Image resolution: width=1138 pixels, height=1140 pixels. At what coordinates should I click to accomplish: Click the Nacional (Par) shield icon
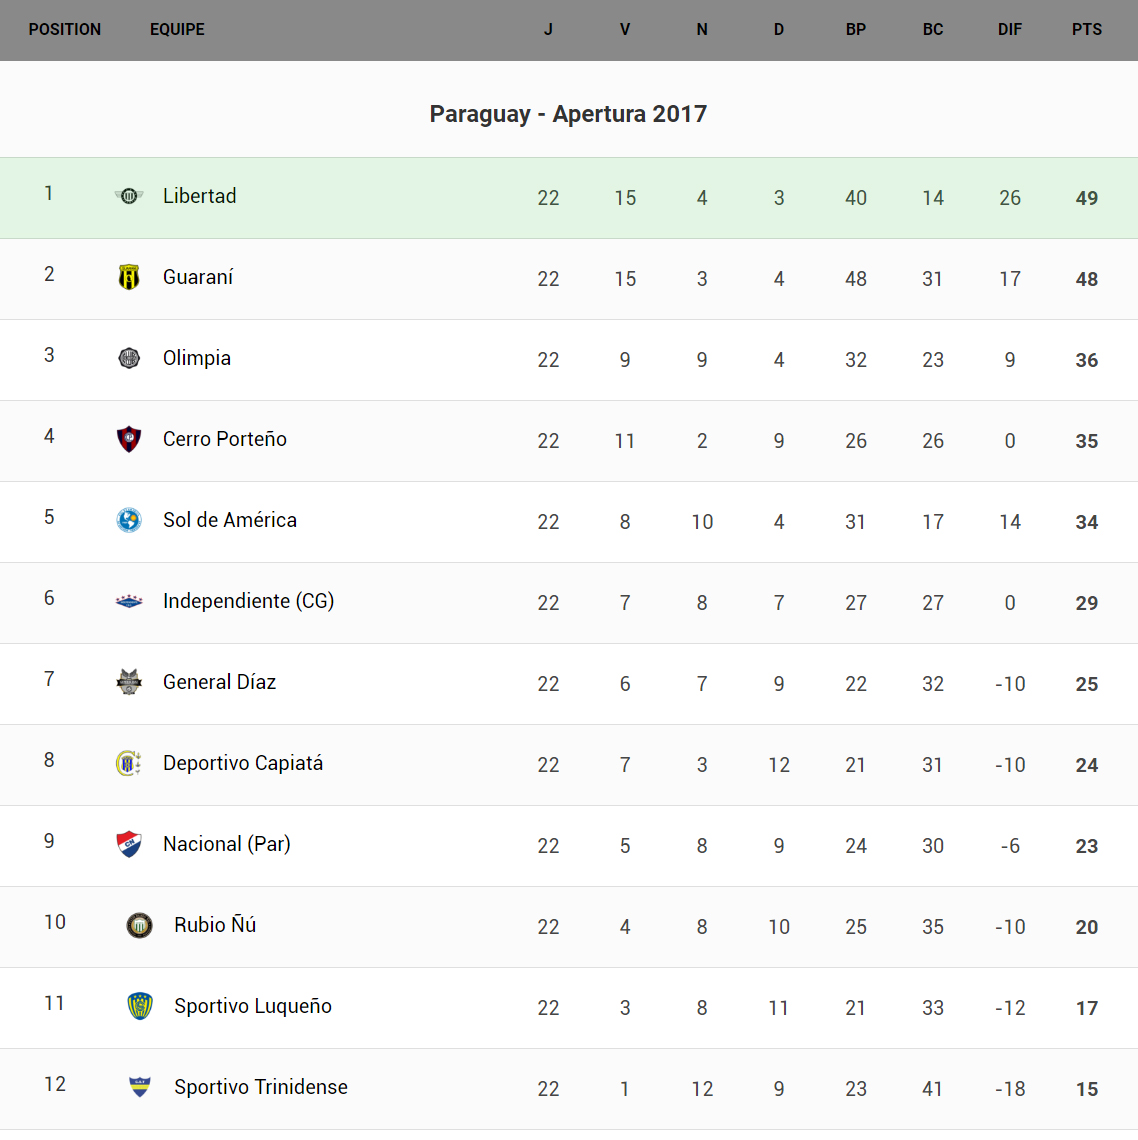coord(129,844)
